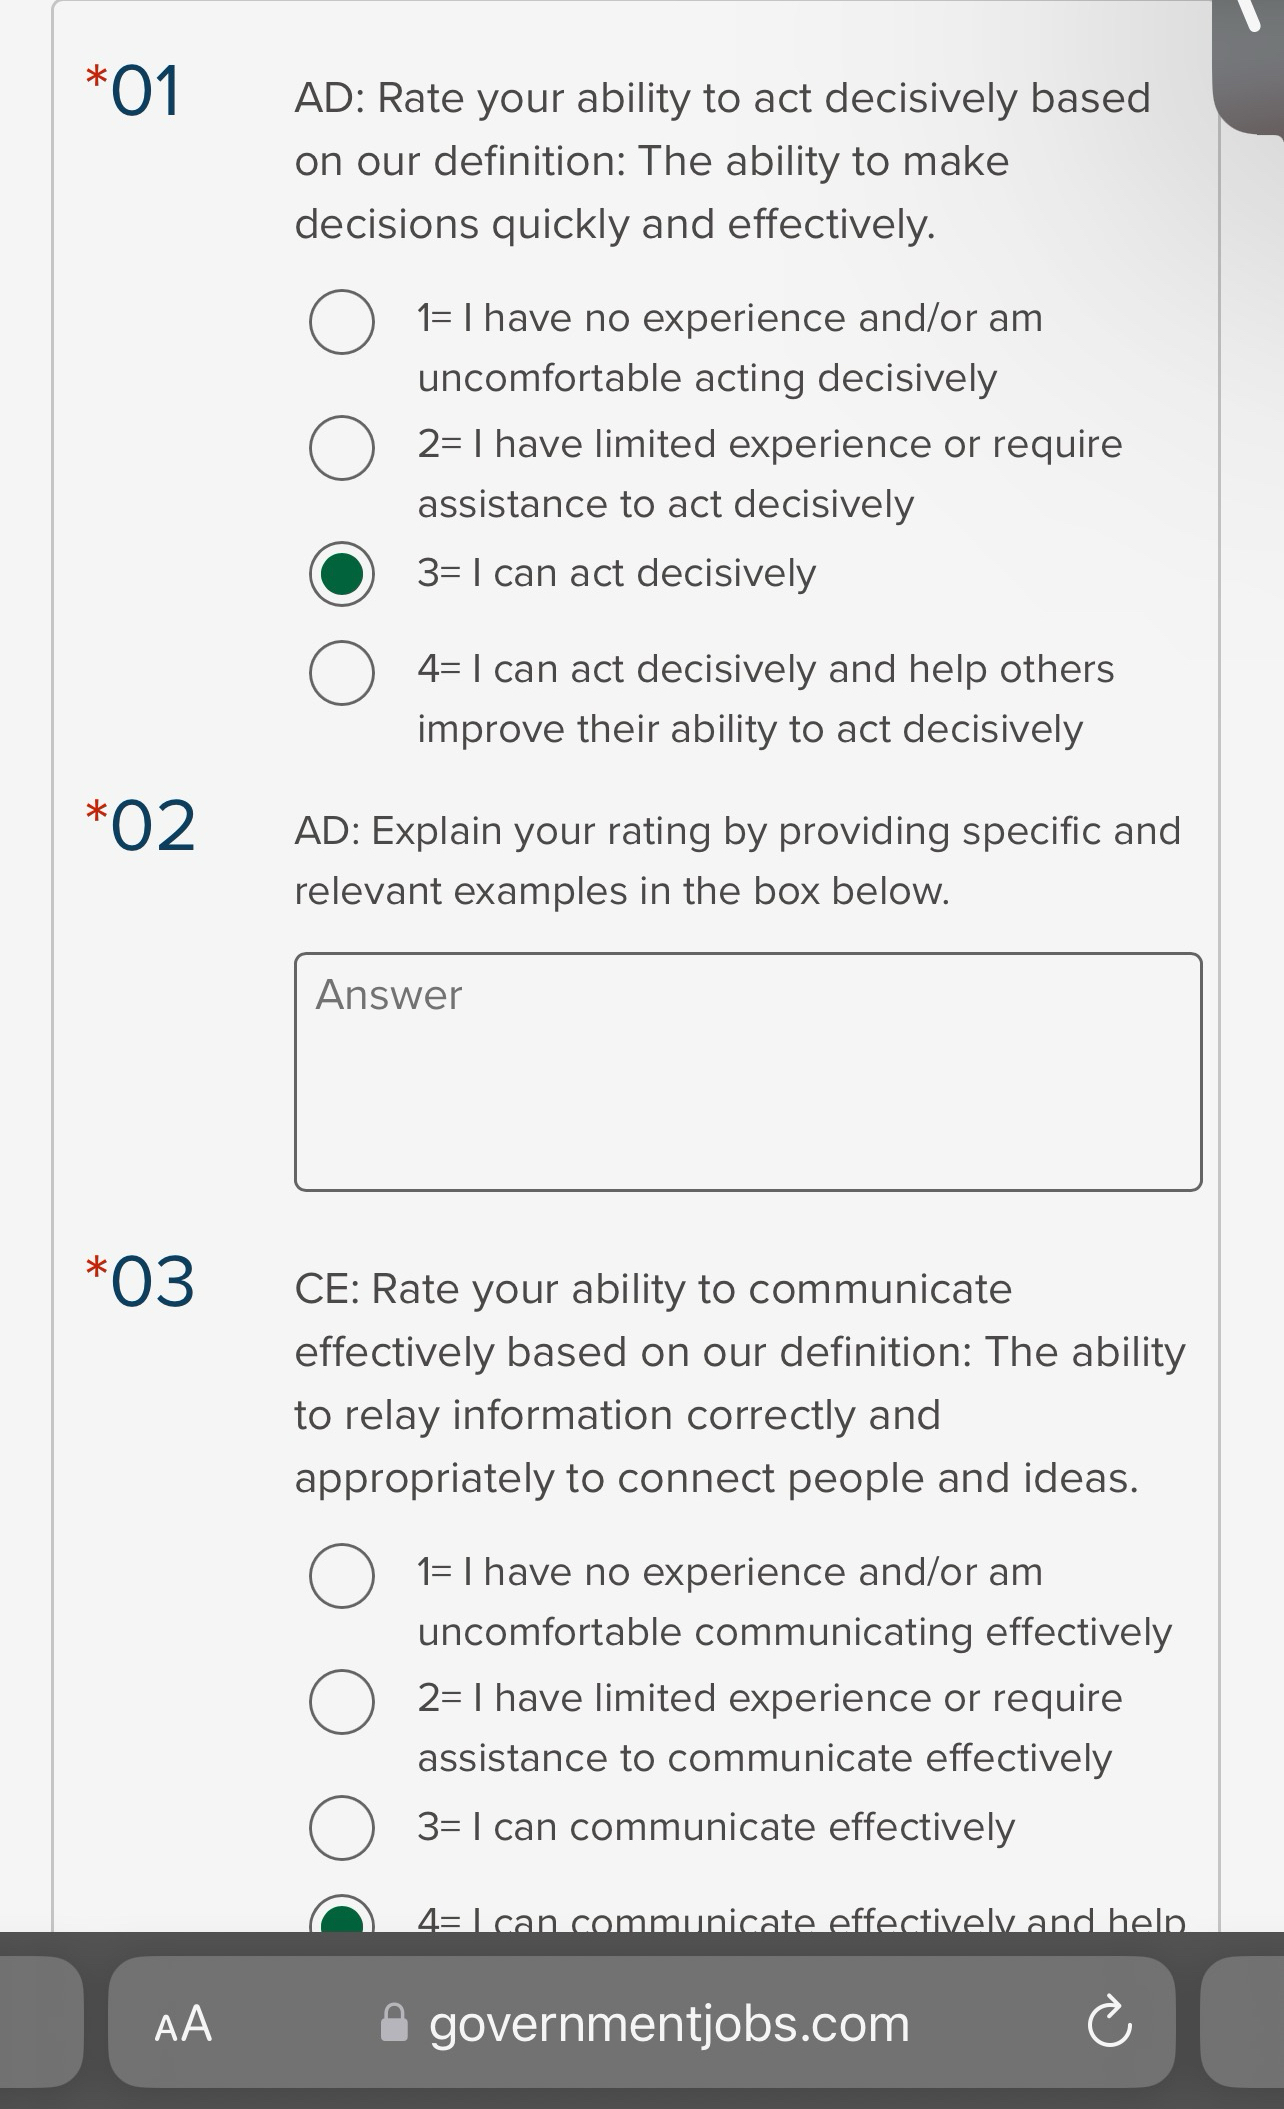Tap the governmentjobs.com address bar

click(x=667, y=2023)
